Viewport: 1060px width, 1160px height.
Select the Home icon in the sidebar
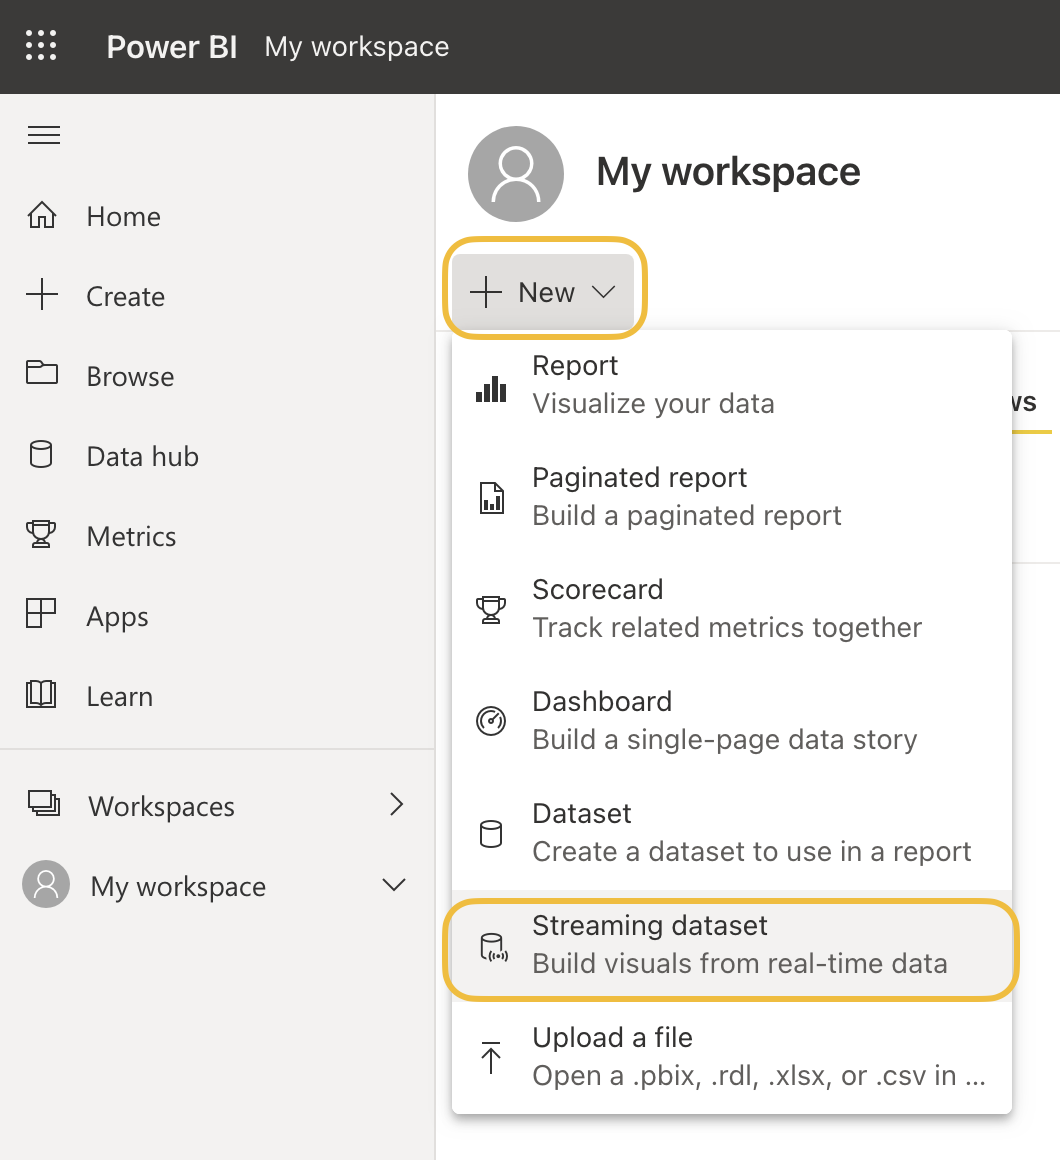click(x=42, y=215)
